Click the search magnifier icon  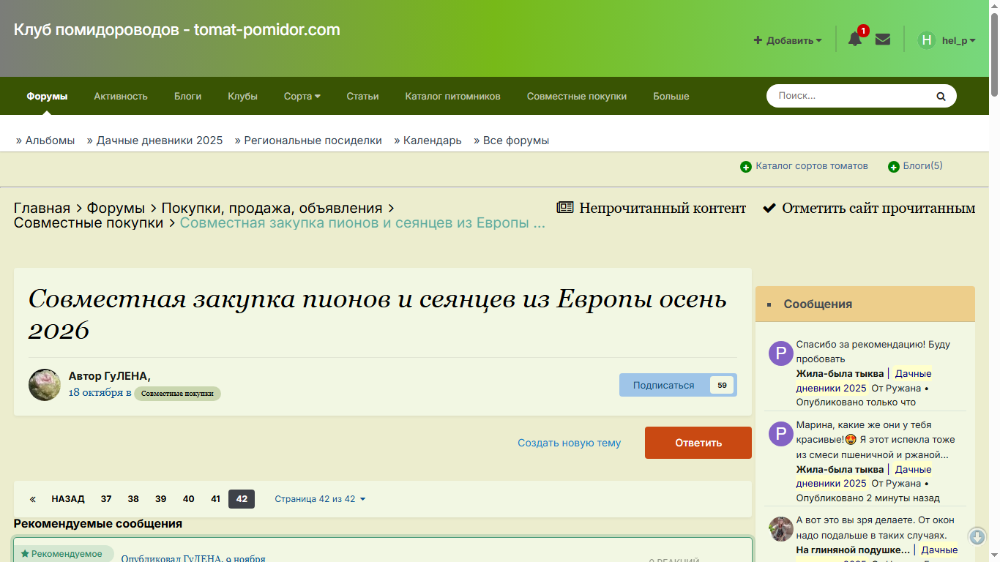940,96
